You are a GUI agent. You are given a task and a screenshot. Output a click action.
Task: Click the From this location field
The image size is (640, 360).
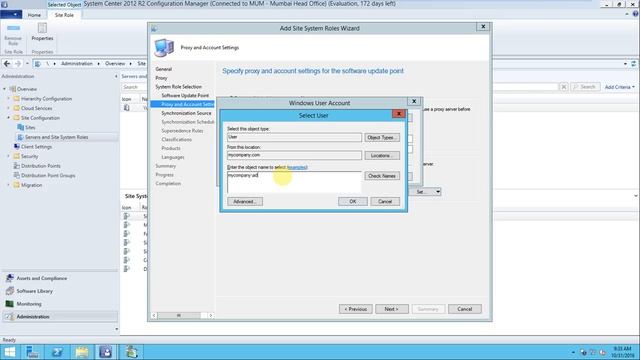pos(294,155)
